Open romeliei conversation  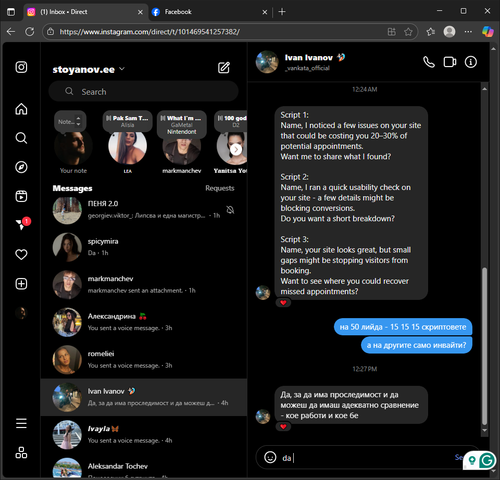[x=144, y=359]
